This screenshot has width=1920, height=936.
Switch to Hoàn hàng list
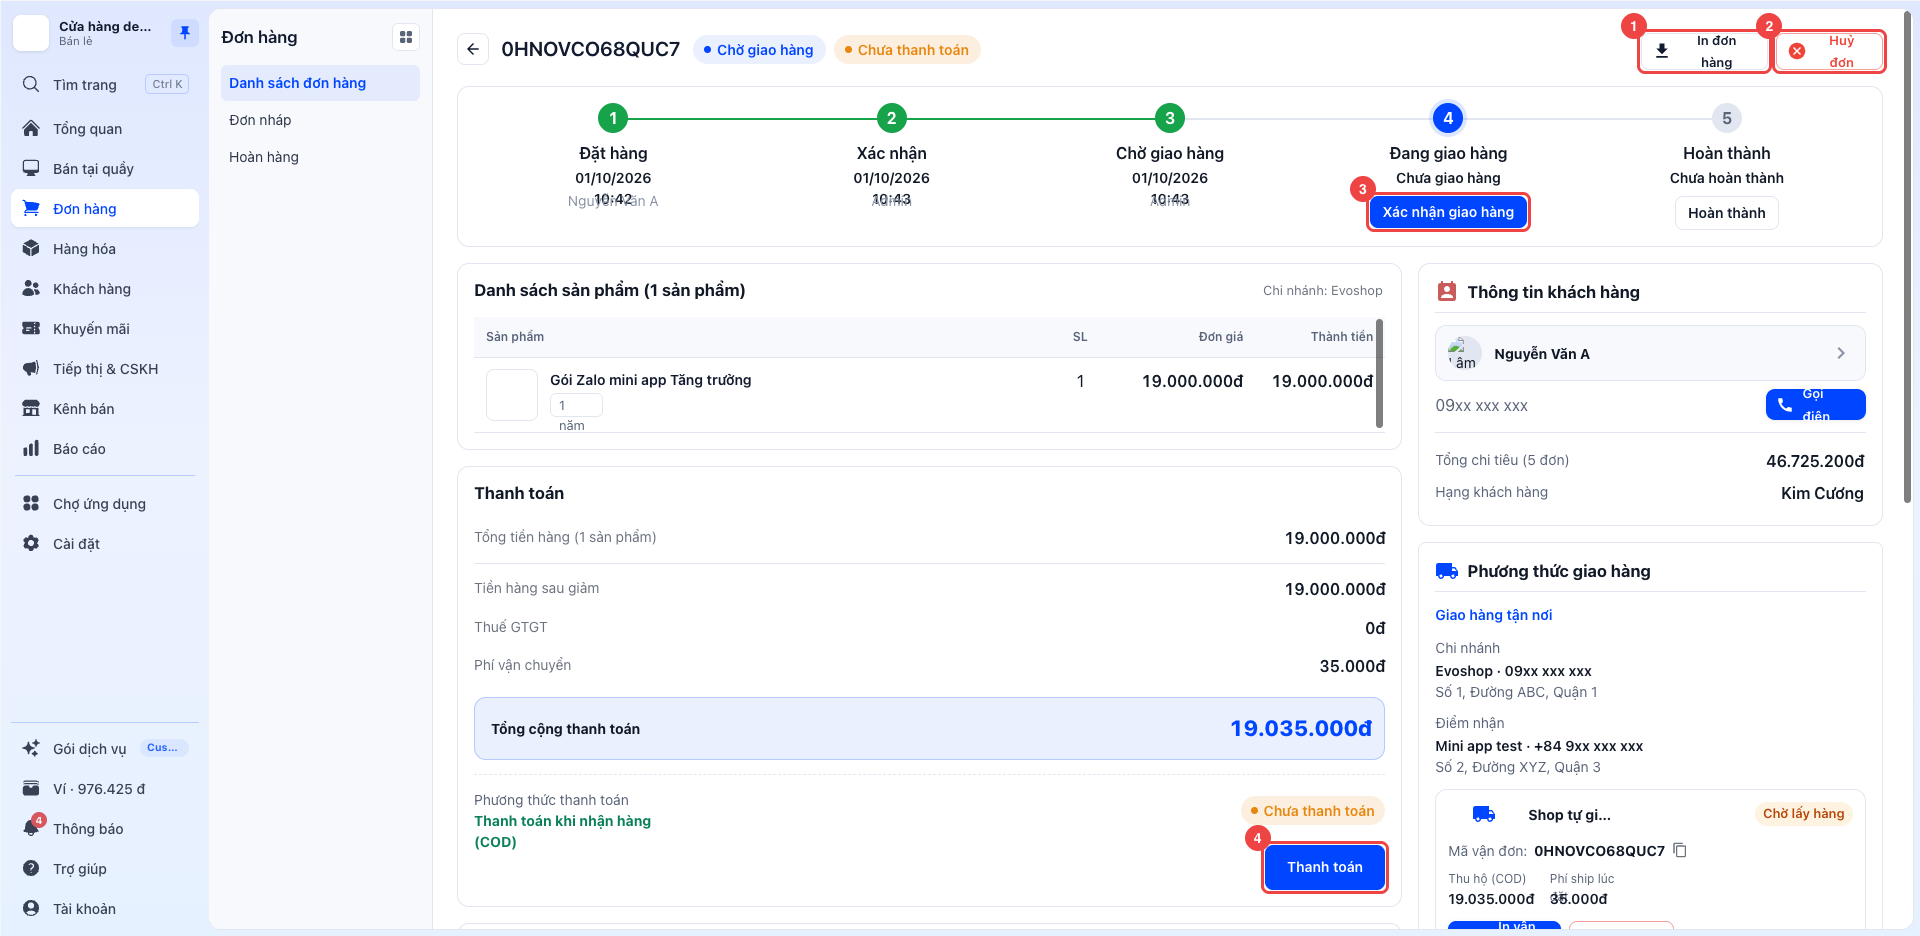pos(320,157)
